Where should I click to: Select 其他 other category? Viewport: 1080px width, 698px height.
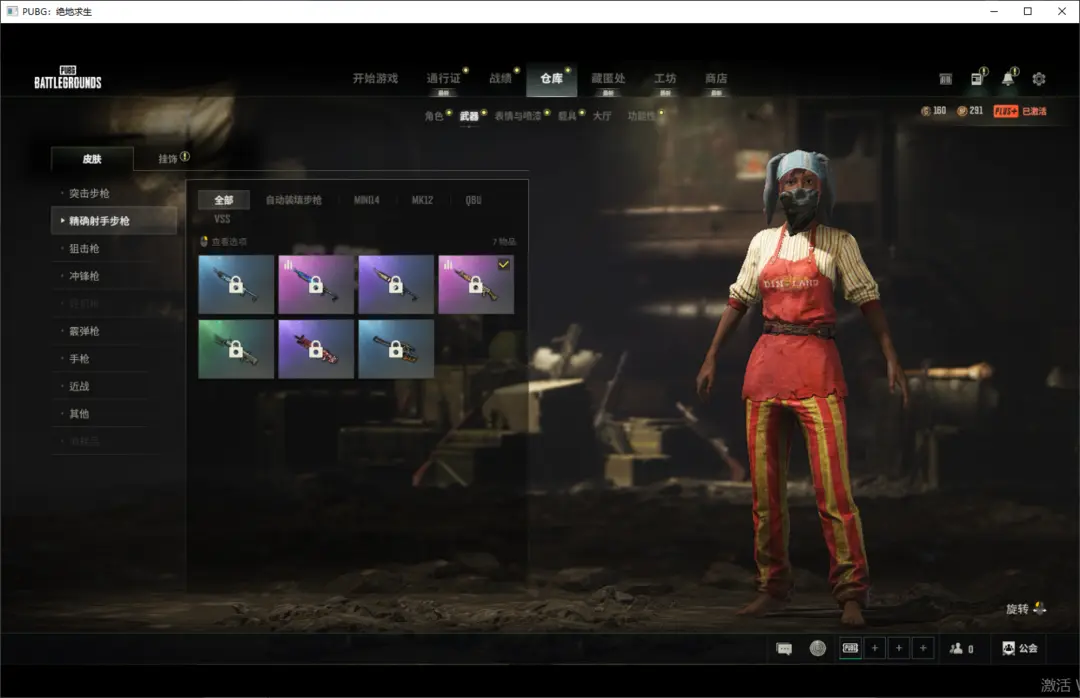pyautogui.click(x=79, y=414)
